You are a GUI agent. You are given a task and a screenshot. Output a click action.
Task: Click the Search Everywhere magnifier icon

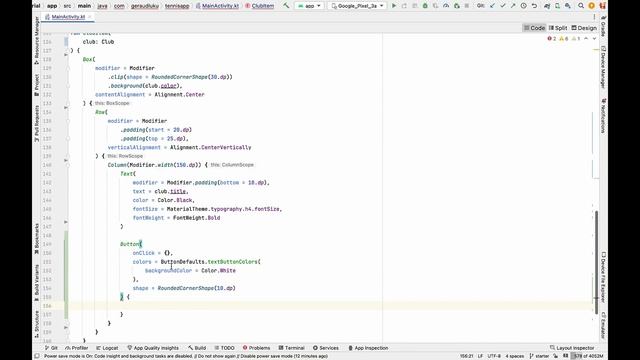[x=581, y=6]
